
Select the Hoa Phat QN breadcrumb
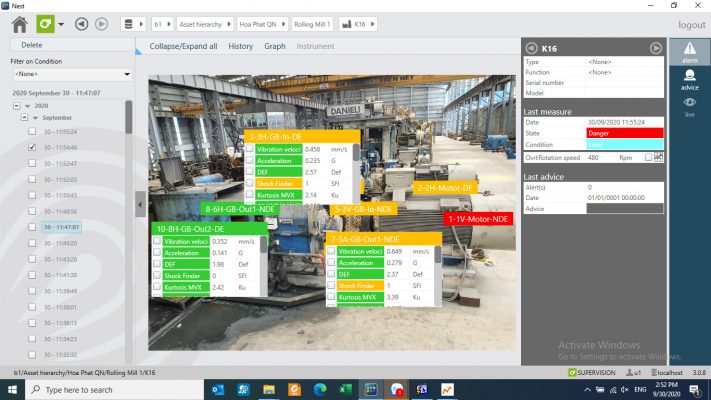click(x=258, y=24)
